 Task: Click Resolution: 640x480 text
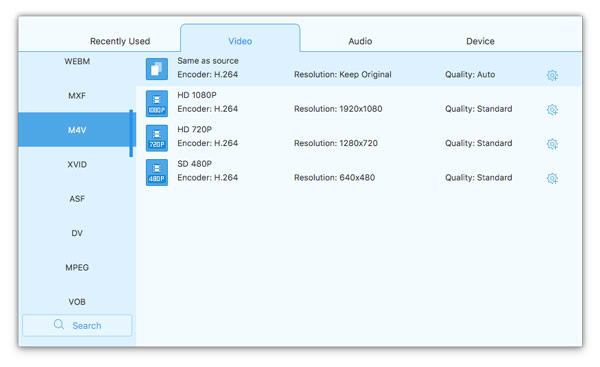tap(334, 178)
